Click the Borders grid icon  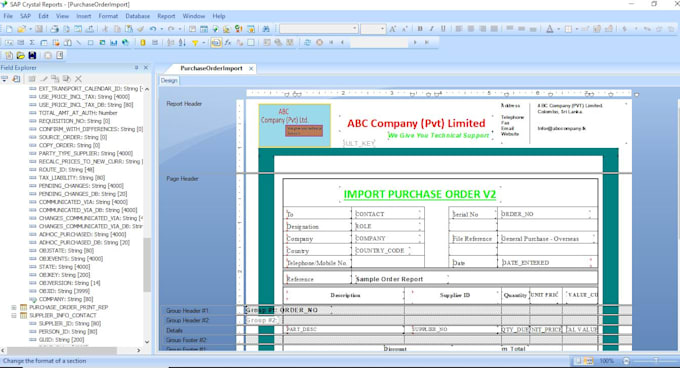[x=568, y=29]
